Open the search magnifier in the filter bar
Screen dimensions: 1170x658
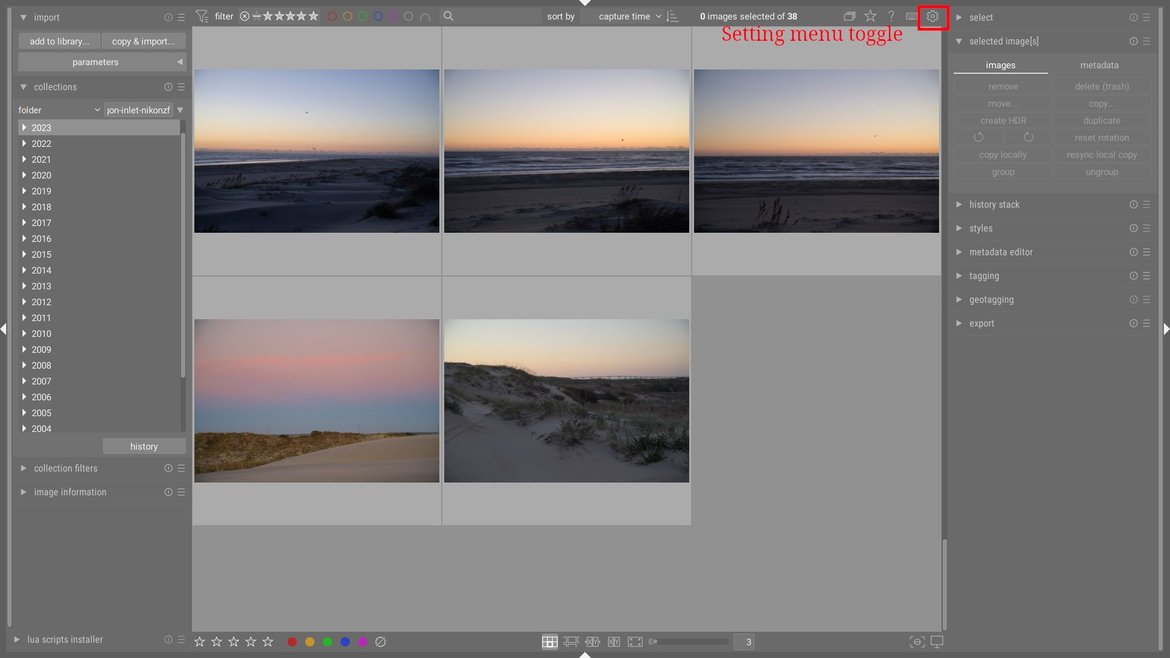click(446, 16)
